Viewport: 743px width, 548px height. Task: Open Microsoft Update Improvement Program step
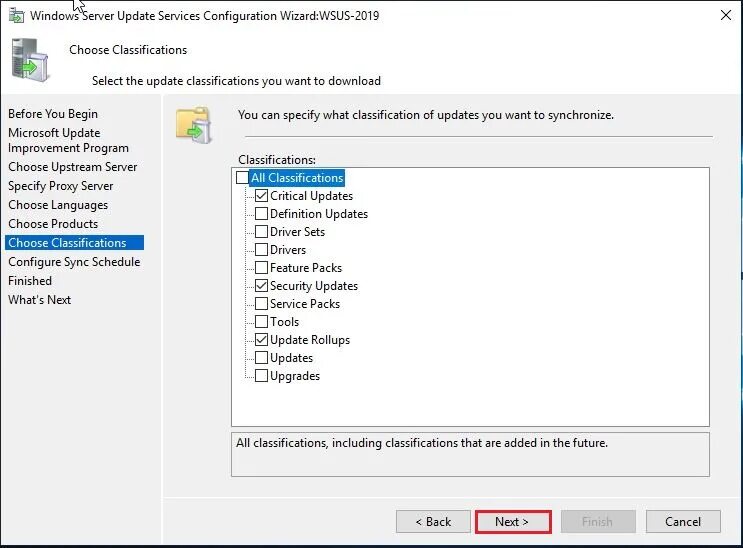pyautogui.click(x=68, y=140)
